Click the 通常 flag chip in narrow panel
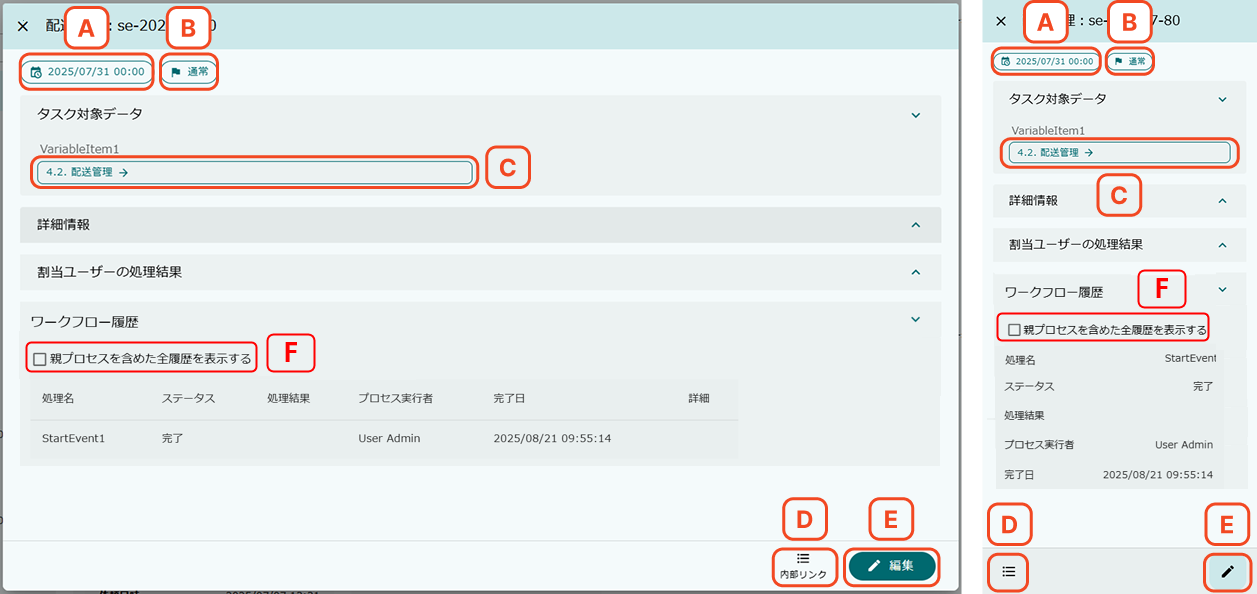Image resolution: width=1257 pixels, height=594 pixels. click(x=1130, y=61)
